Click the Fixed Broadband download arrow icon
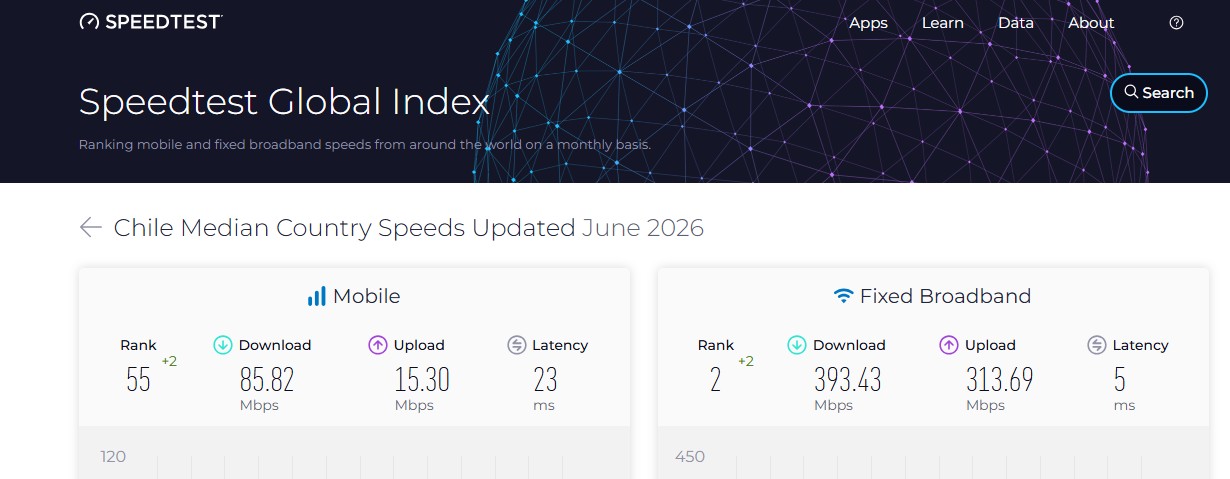This screenshot has height=479, width=1230. (797, 345)
